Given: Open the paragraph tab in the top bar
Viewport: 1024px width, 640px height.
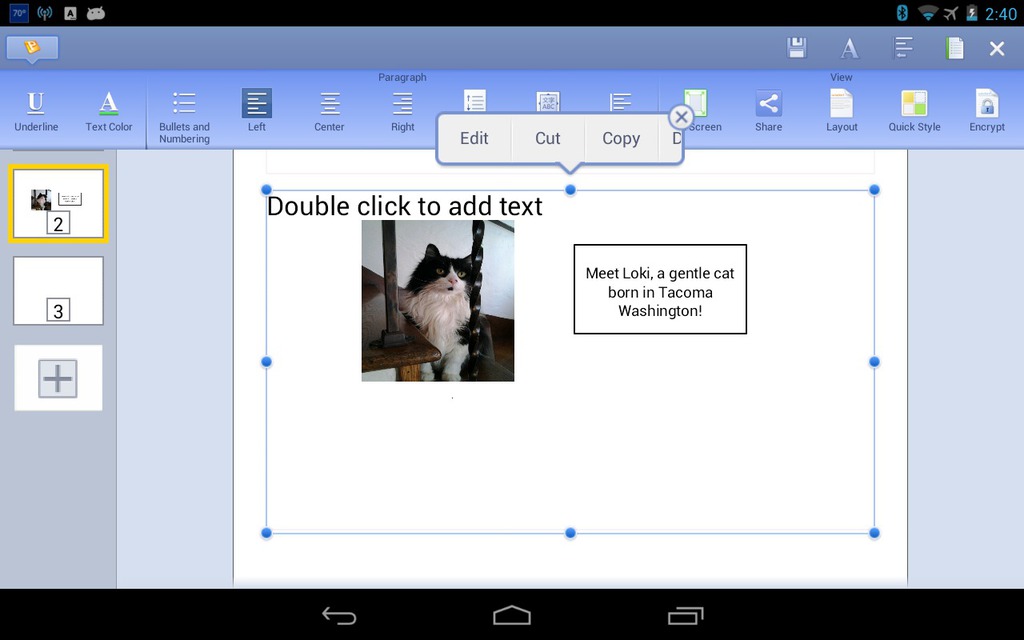Looking at the screenshot, I should pyautogui.click(x=903, y=48).
